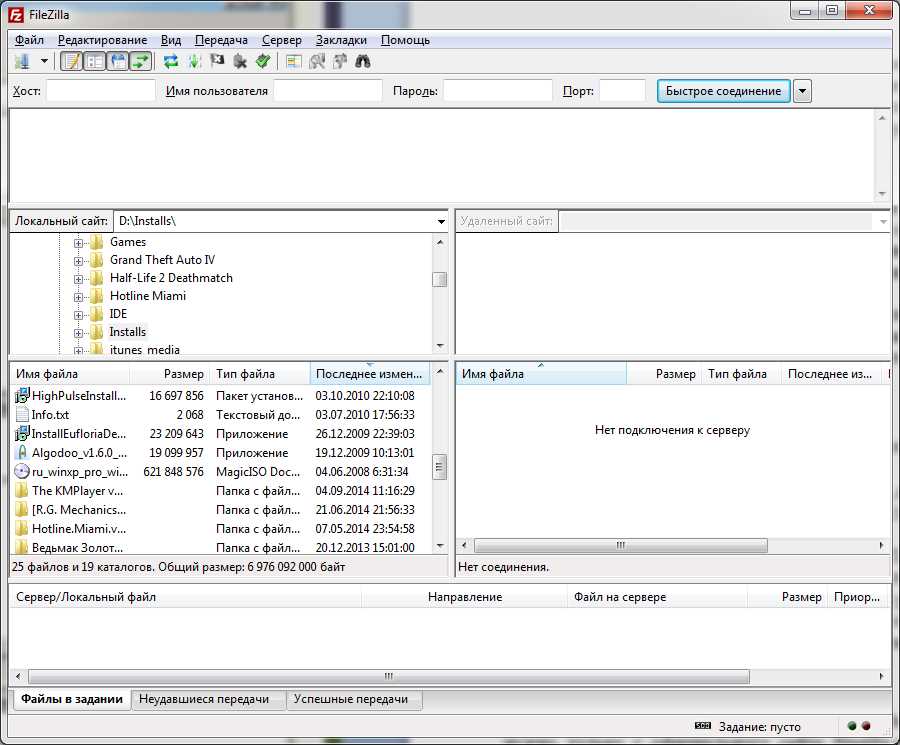This screenshot has height=745, width=900.
Task: Click the queue status icon beside Задание
Action: click(703, 726)
